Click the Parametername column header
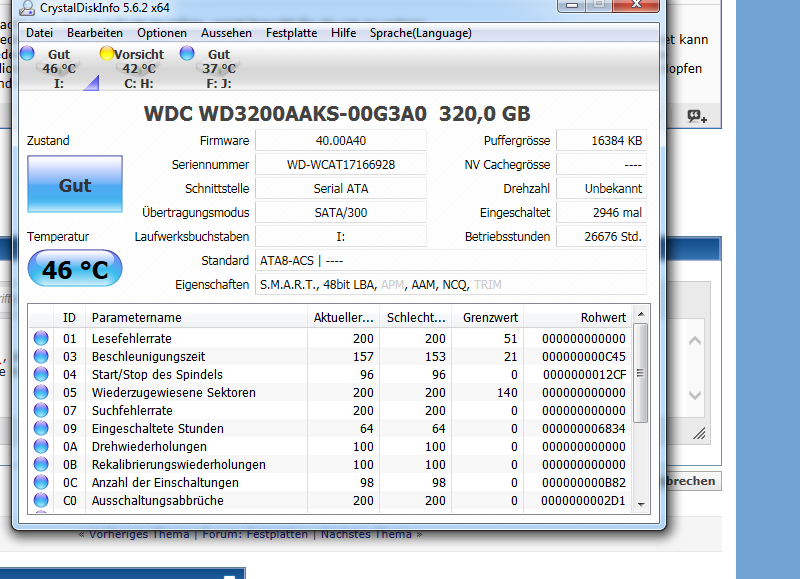Image resolution: width=800 pixels, height=579 pixels. 196,317
